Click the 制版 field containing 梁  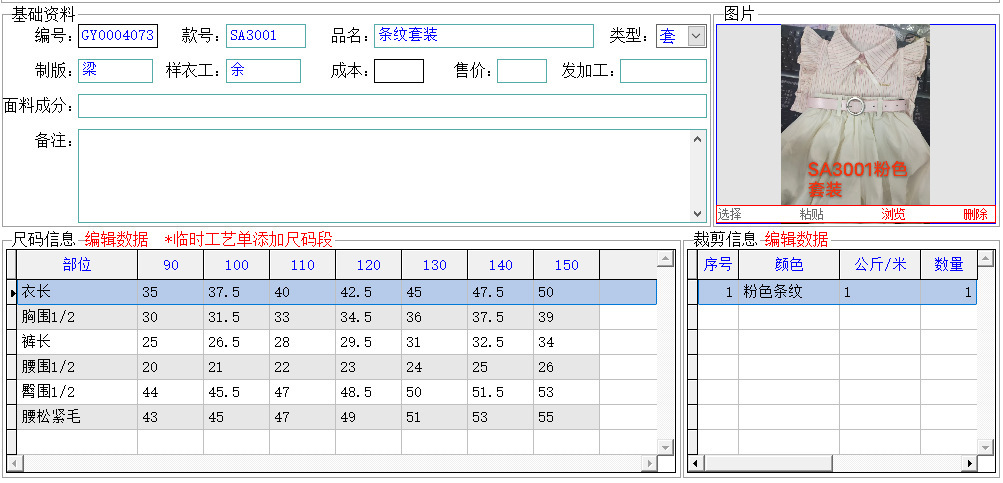pos(115,71)
